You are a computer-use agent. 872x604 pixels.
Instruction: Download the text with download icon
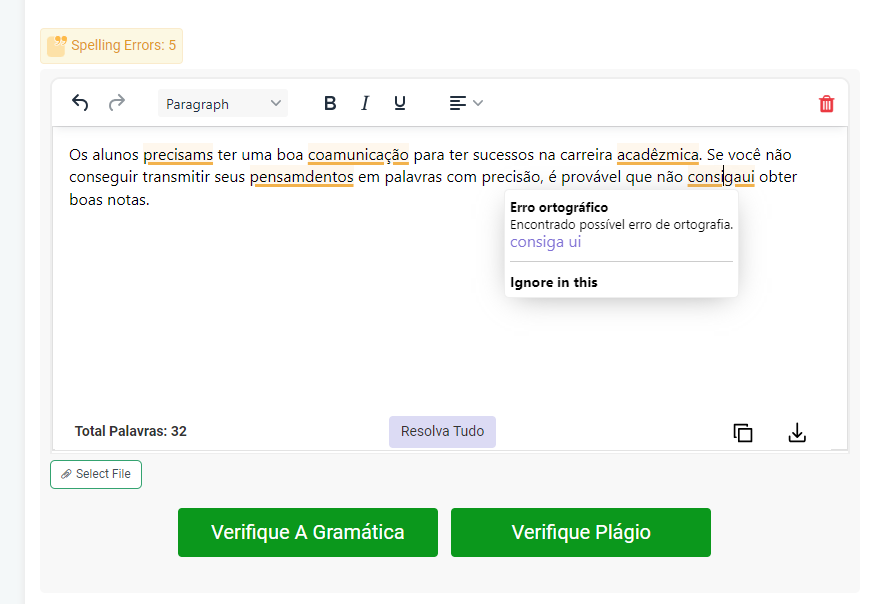(x=797, y=432)
